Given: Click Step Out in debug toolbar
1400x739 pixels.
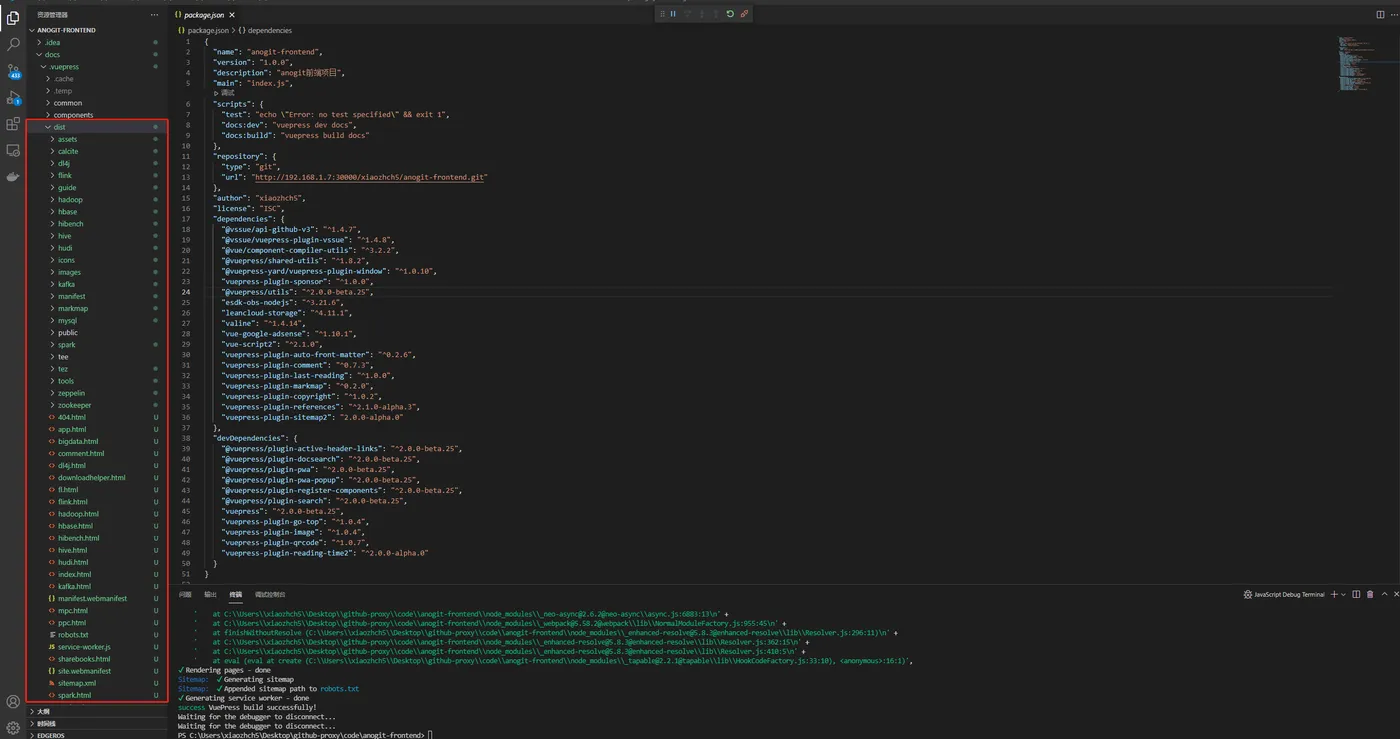Looking at the screenshot, I should tap(716, 14).
